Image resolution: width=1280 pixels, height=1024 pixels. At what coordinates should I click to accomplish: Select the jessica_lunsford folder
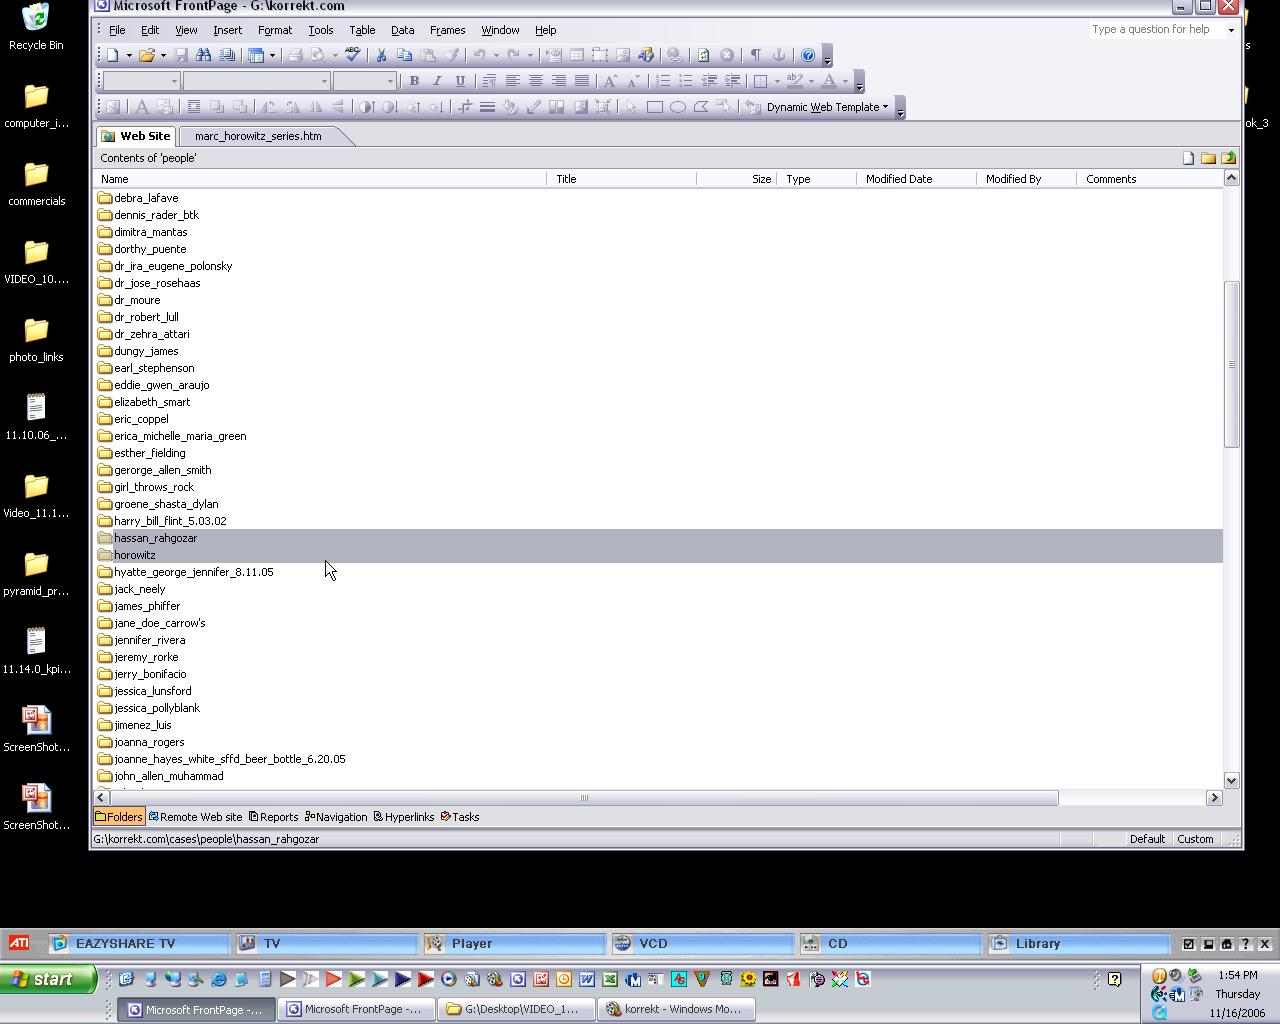tap(152, 691)
